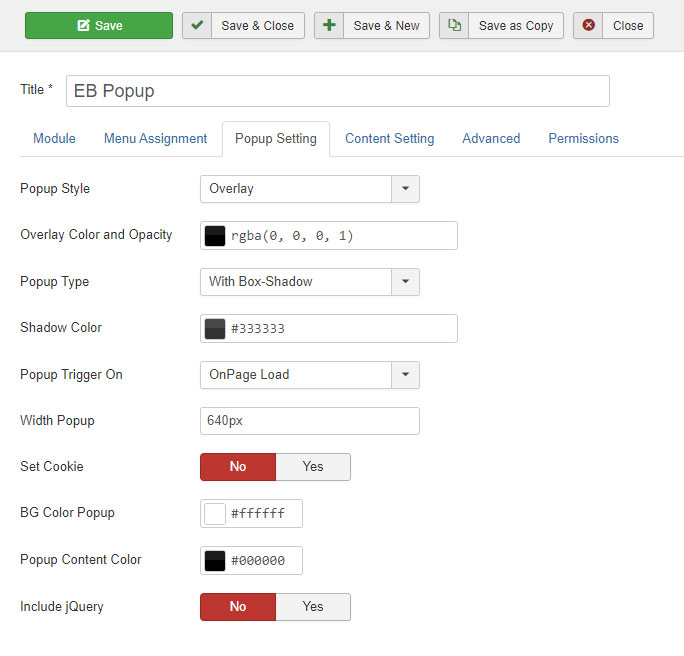The width and height of the screenshot is (684, 656).
Task: Expand the Popup Type dropdown arrow
Action: click(x=405, y=282)
